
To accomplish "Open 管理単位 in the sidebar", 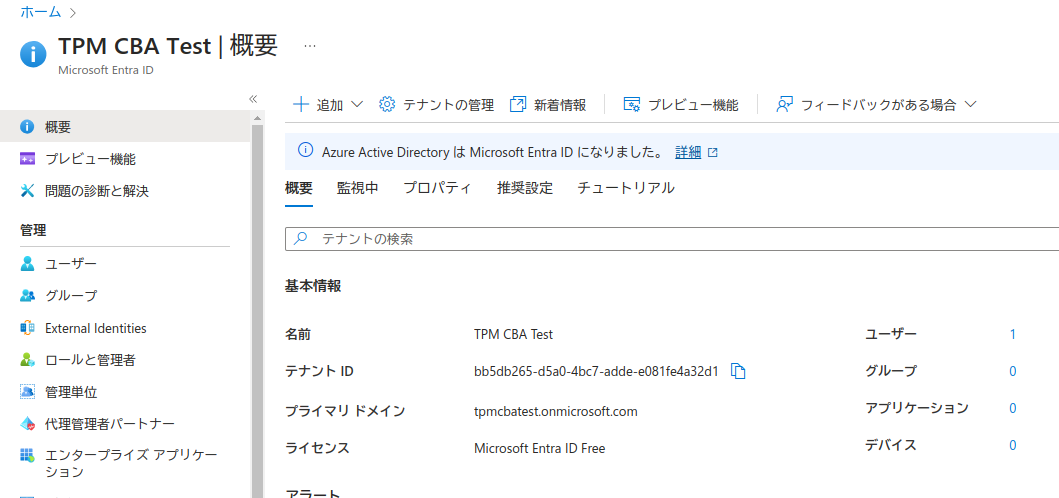I will 71,392.
